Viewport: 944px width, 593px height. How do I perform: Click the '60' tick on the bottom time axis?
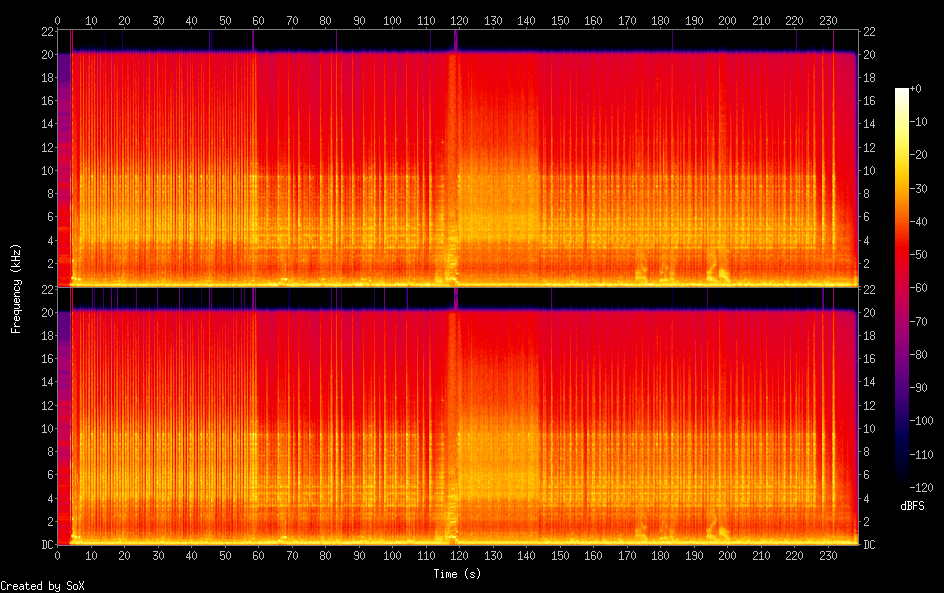point(258,555)
